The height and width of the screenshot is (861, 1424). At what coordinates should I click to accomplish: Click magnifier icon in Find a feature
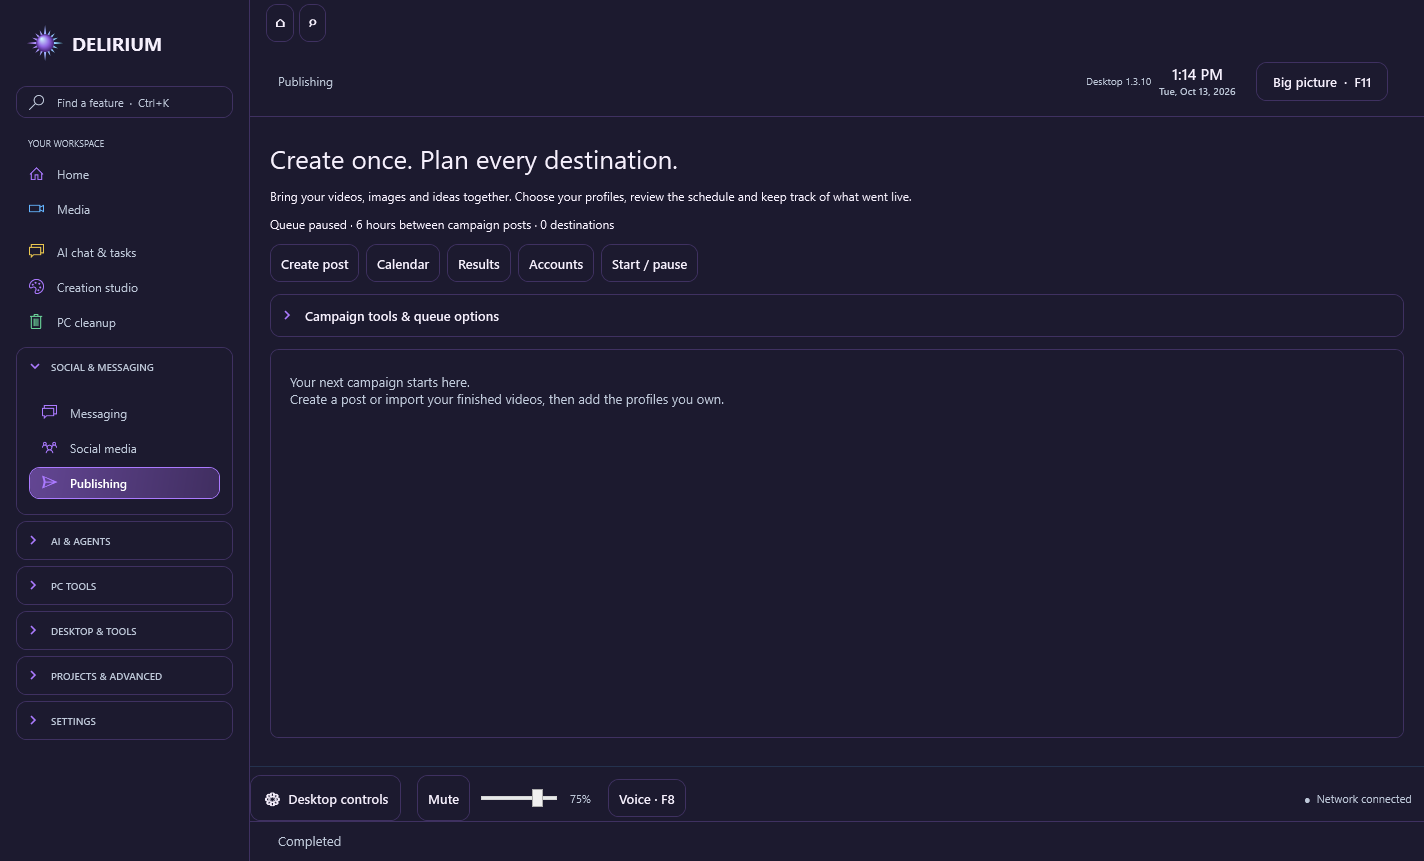(x=37, y=102)
